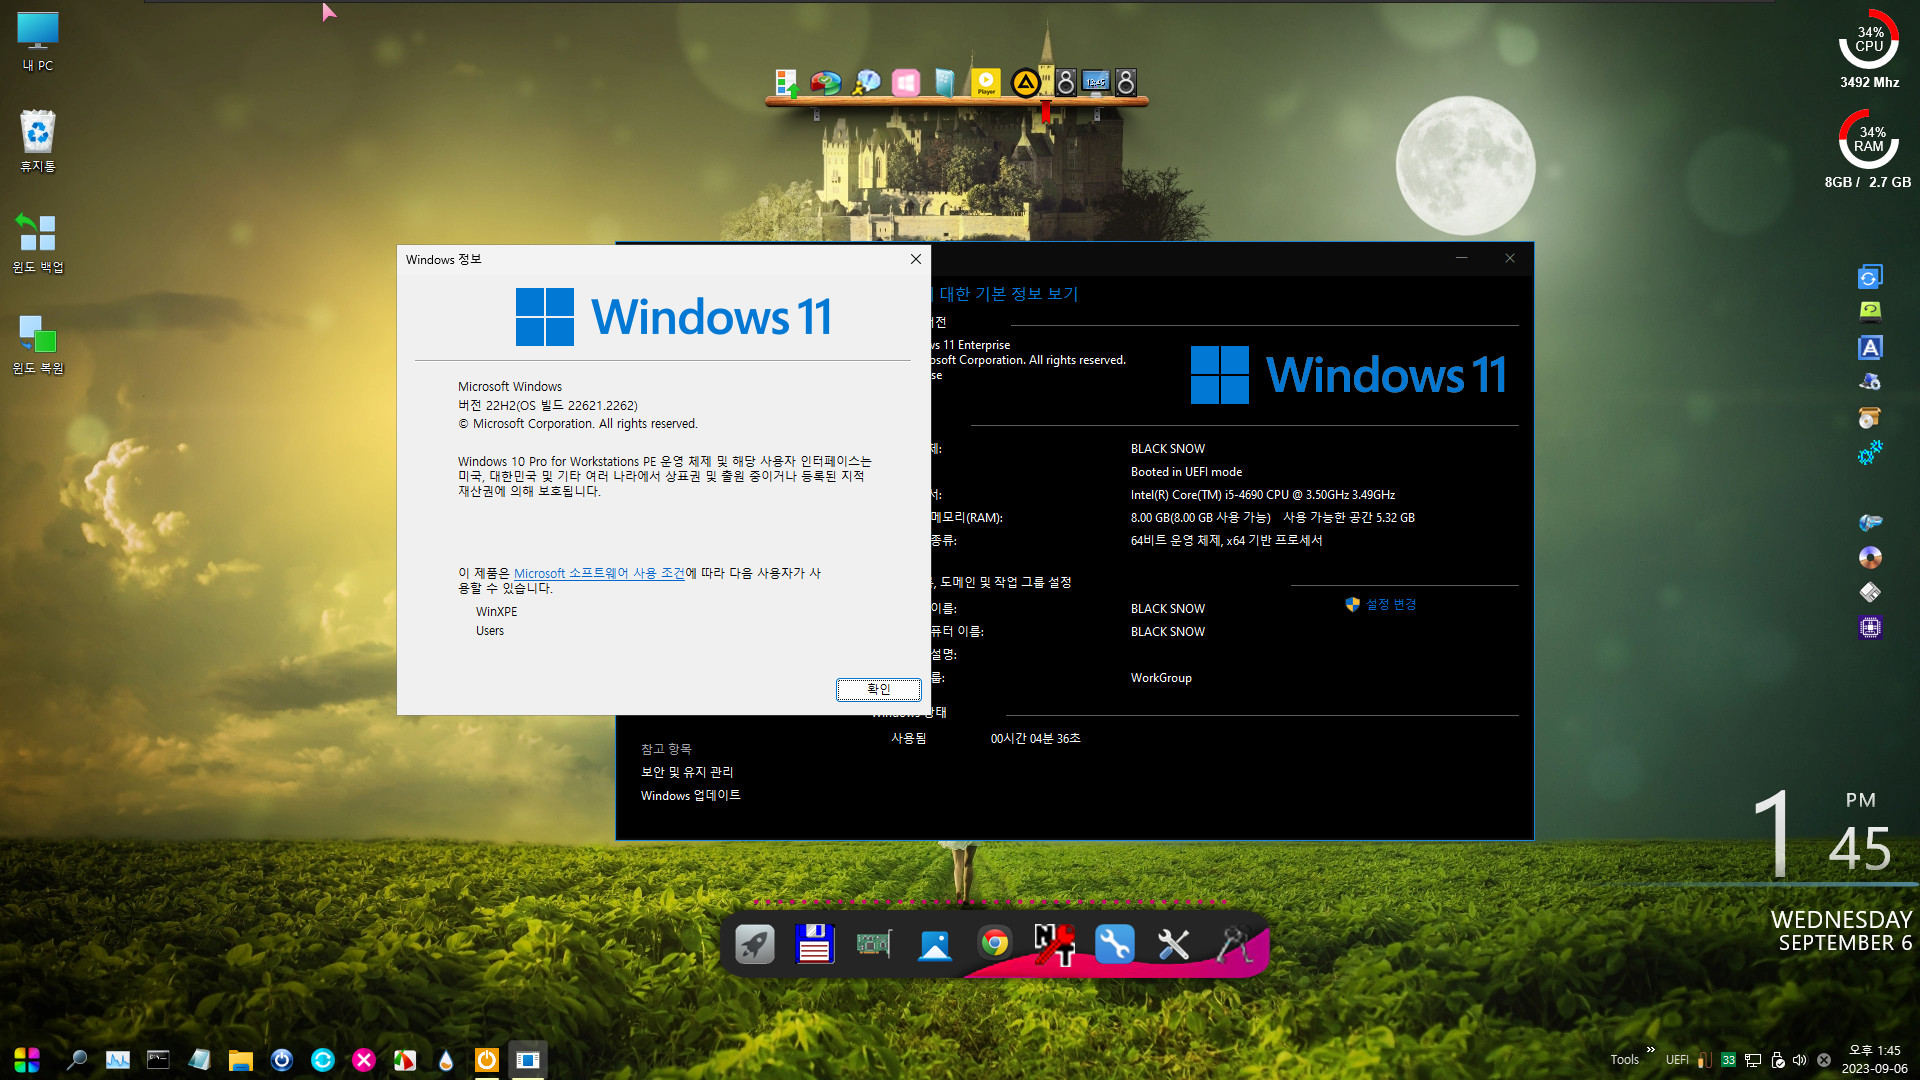The image size is (1920, 1080).
Task: Click the orange power icon in taskbar
Action: pos(487,1059)
